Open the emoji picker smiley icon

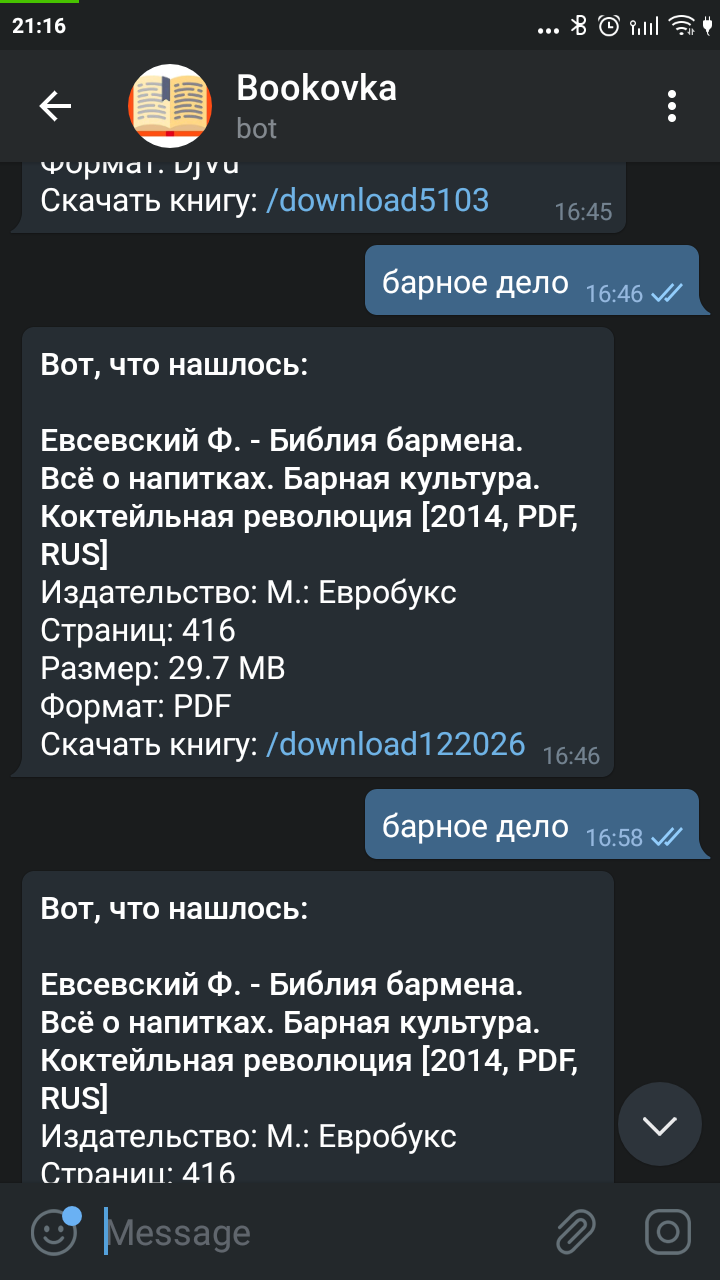tap(54, 1231)
